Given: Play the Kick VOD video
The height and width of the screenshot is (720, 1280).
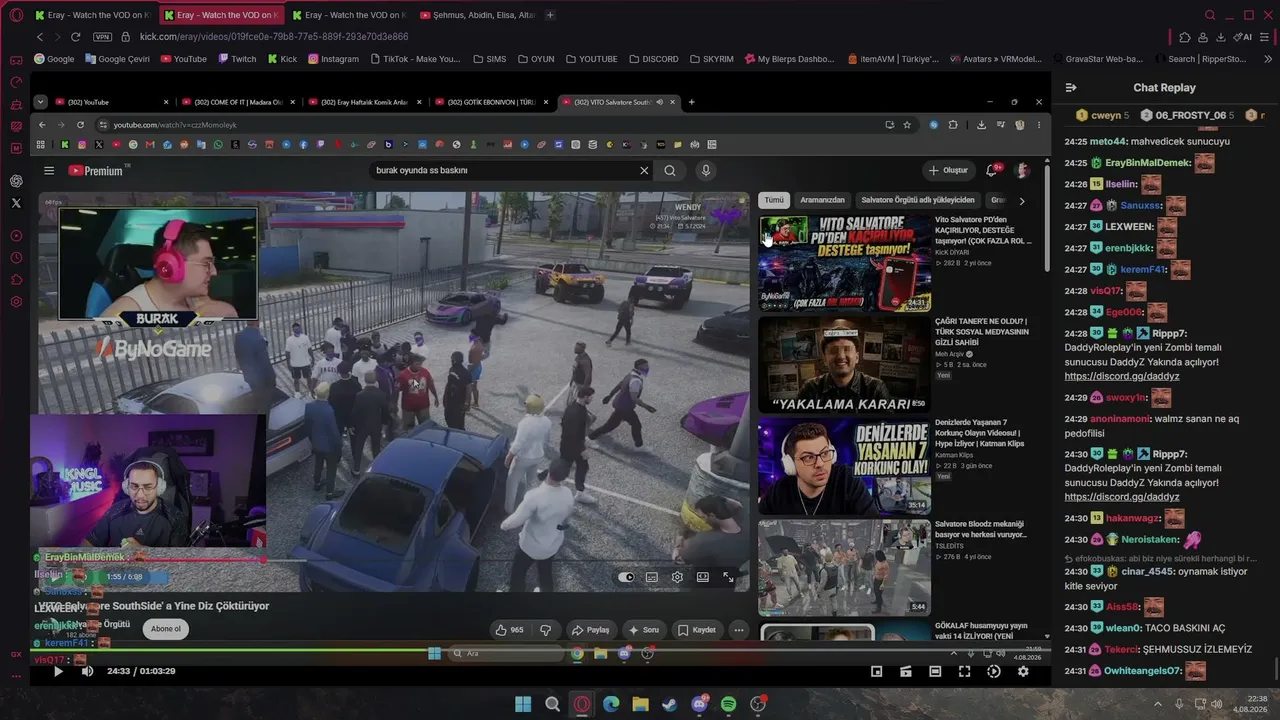Looking at the screenshot, I should [x=58, y=671].
